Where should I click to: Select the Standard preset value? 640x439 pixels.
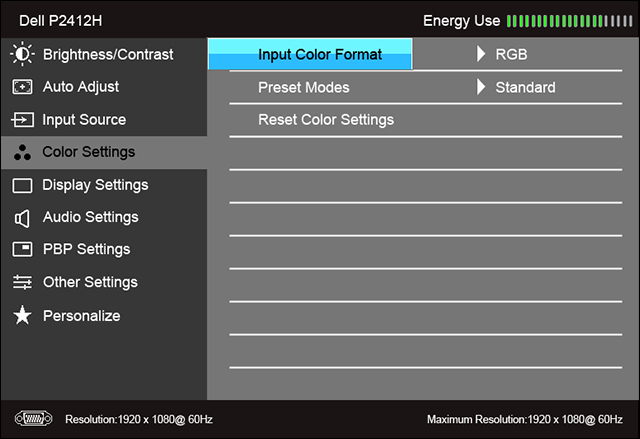pos(525,87)
